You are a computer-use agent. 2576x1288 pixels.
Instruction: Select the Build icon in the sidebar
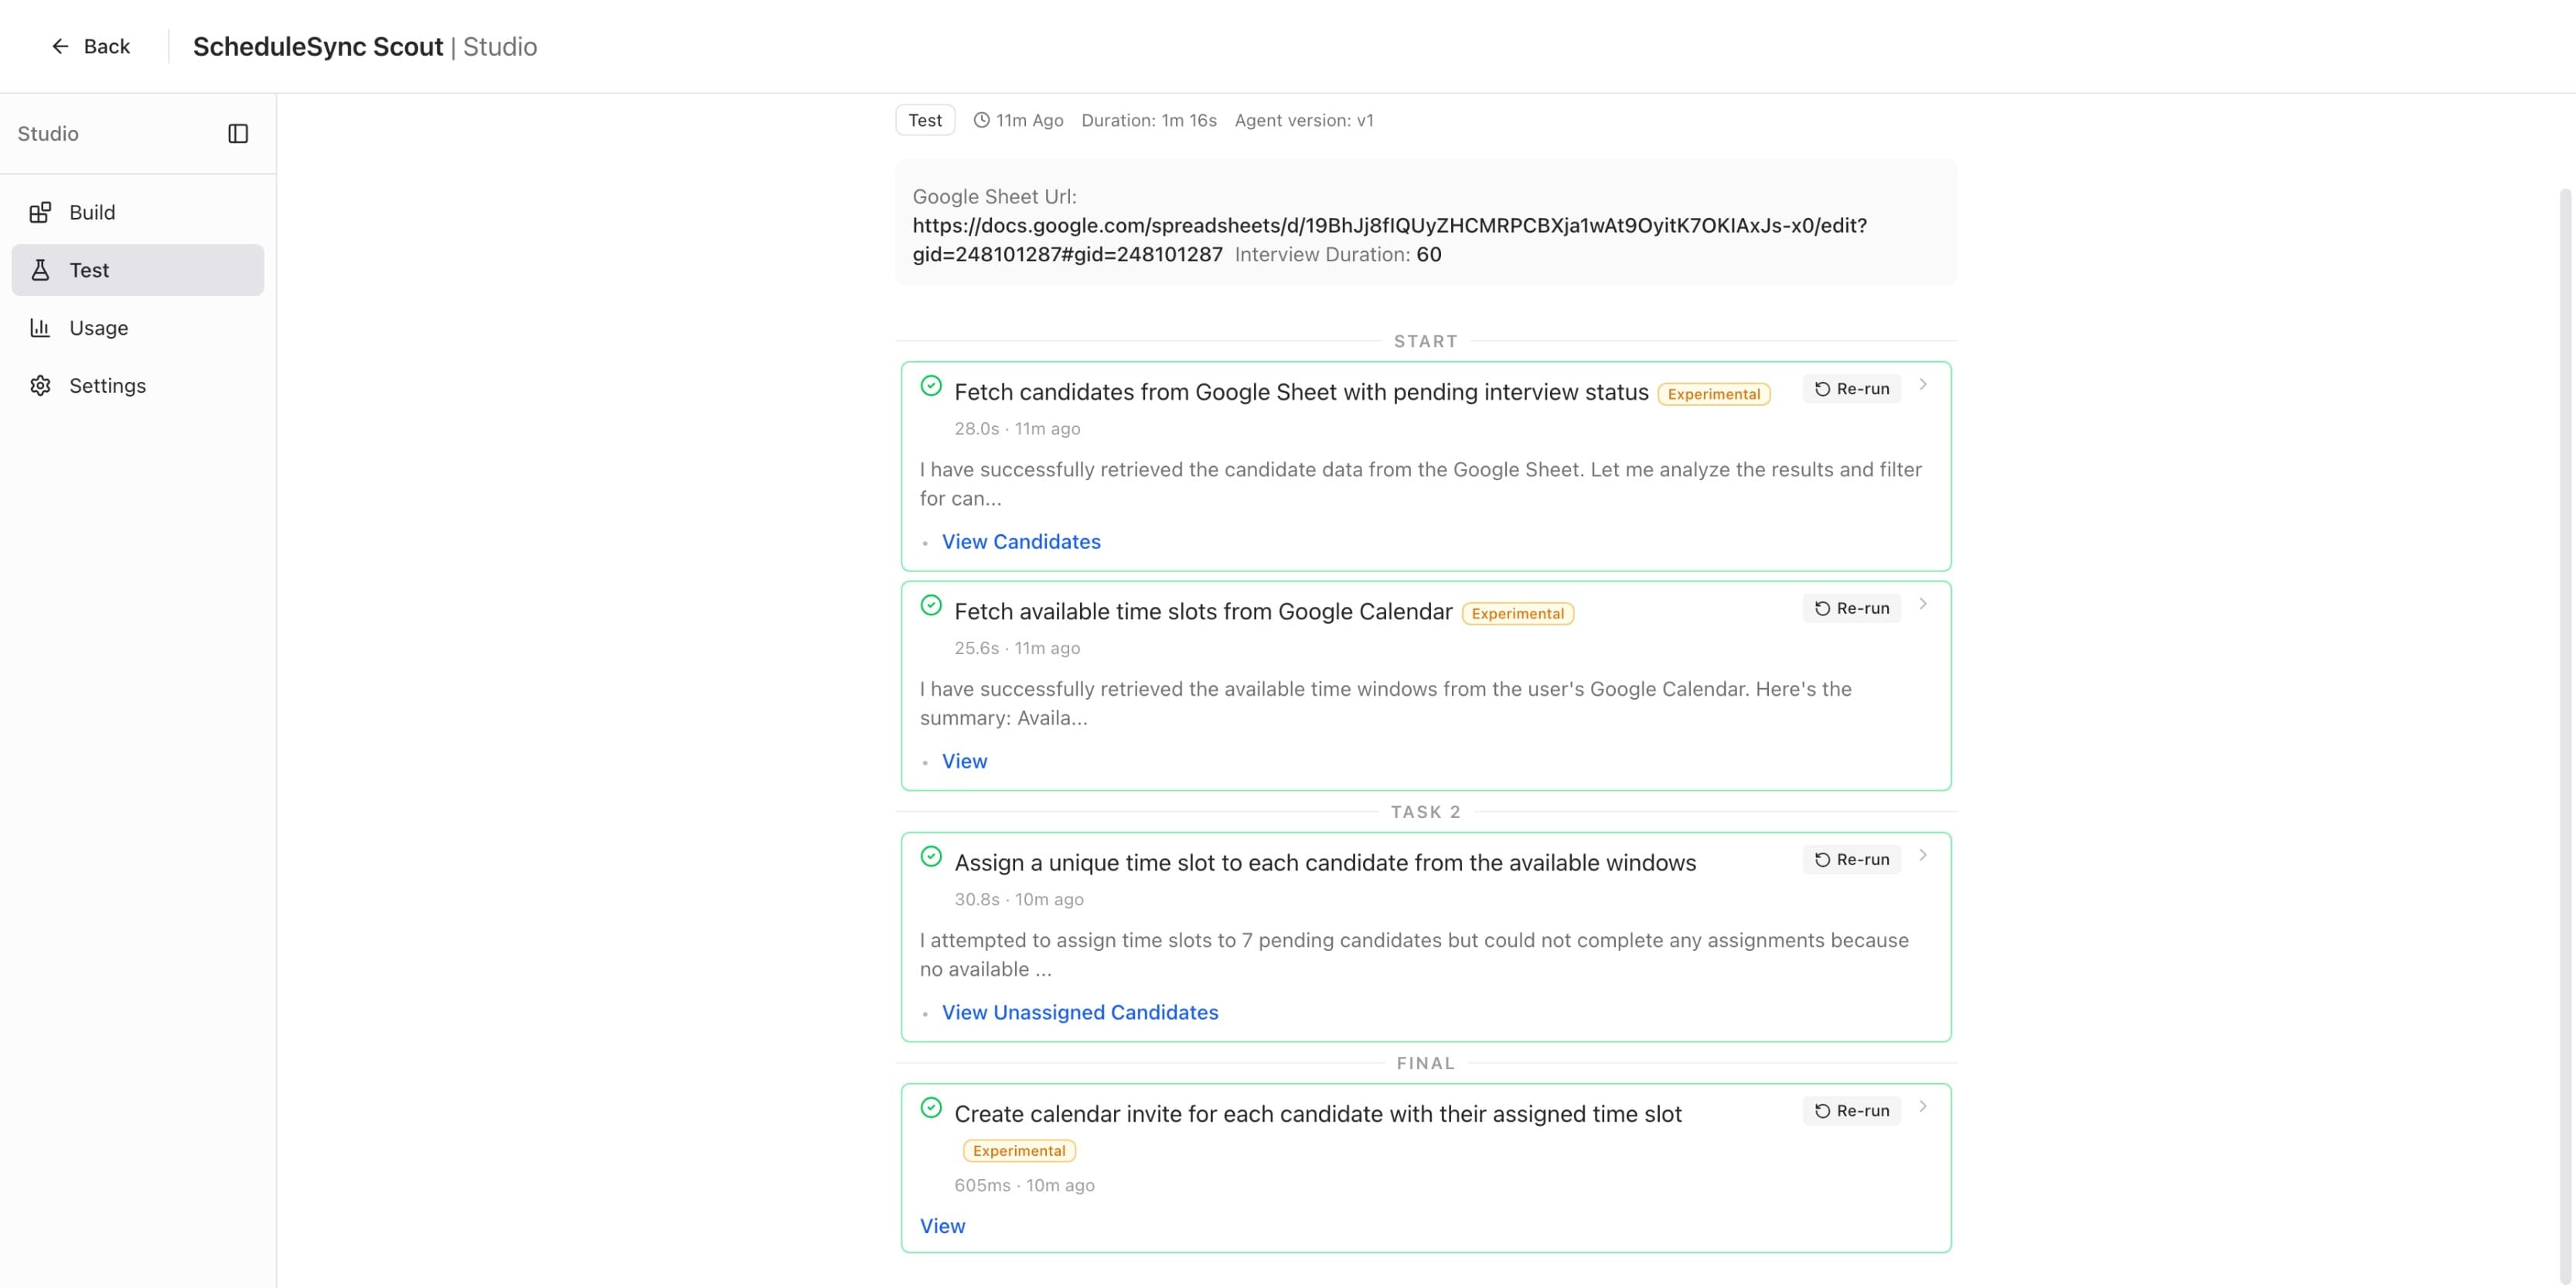coord(40,212)
